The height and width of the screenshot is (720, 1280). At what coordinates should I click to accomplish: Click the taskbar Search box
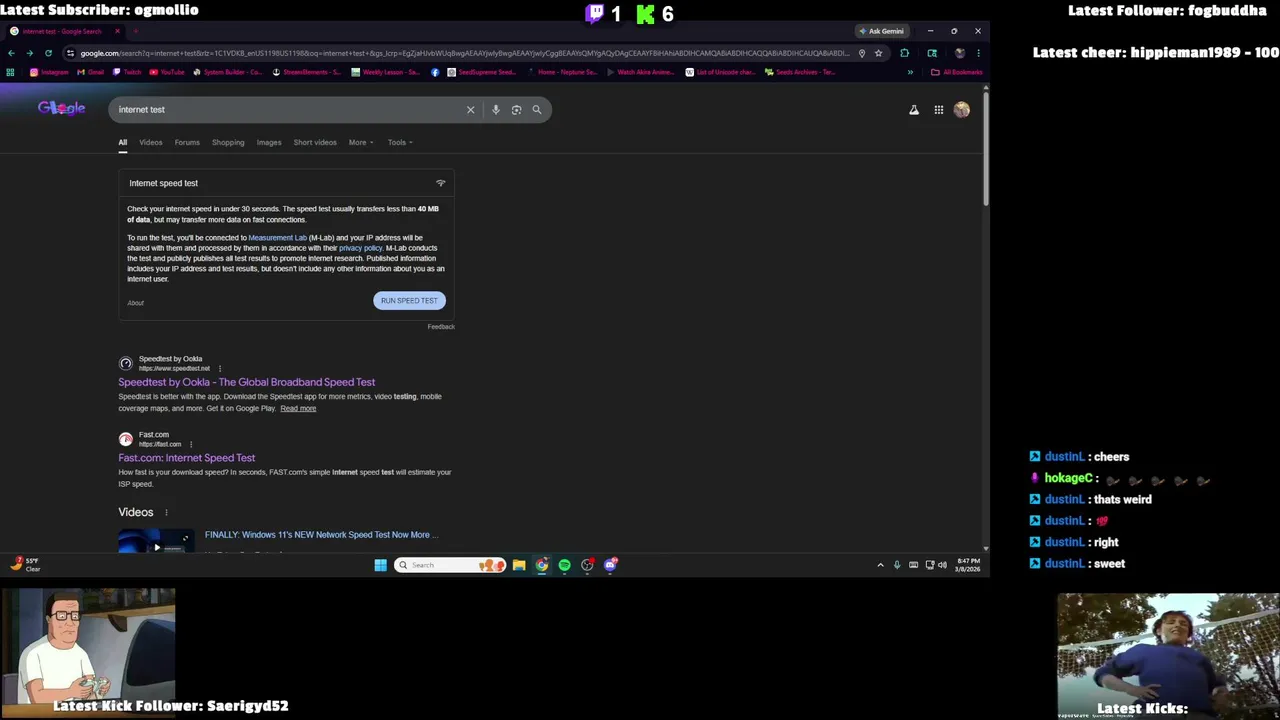[x=450, y=565]
